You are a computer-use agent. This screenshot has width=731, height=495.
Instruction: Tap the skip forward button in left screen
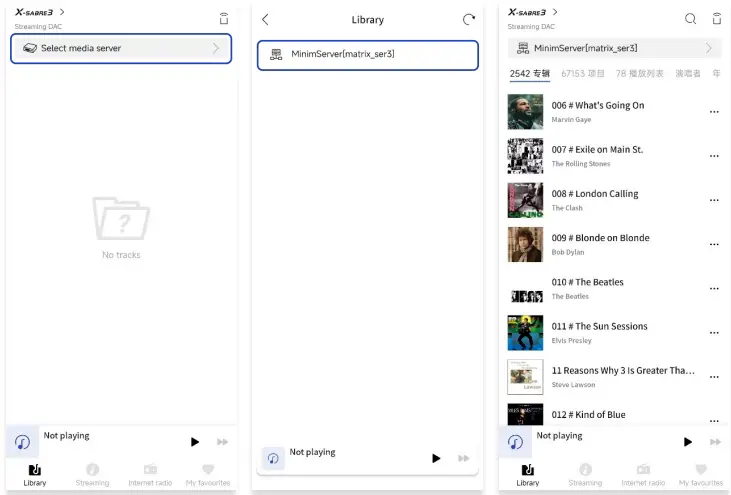(222, 442)
